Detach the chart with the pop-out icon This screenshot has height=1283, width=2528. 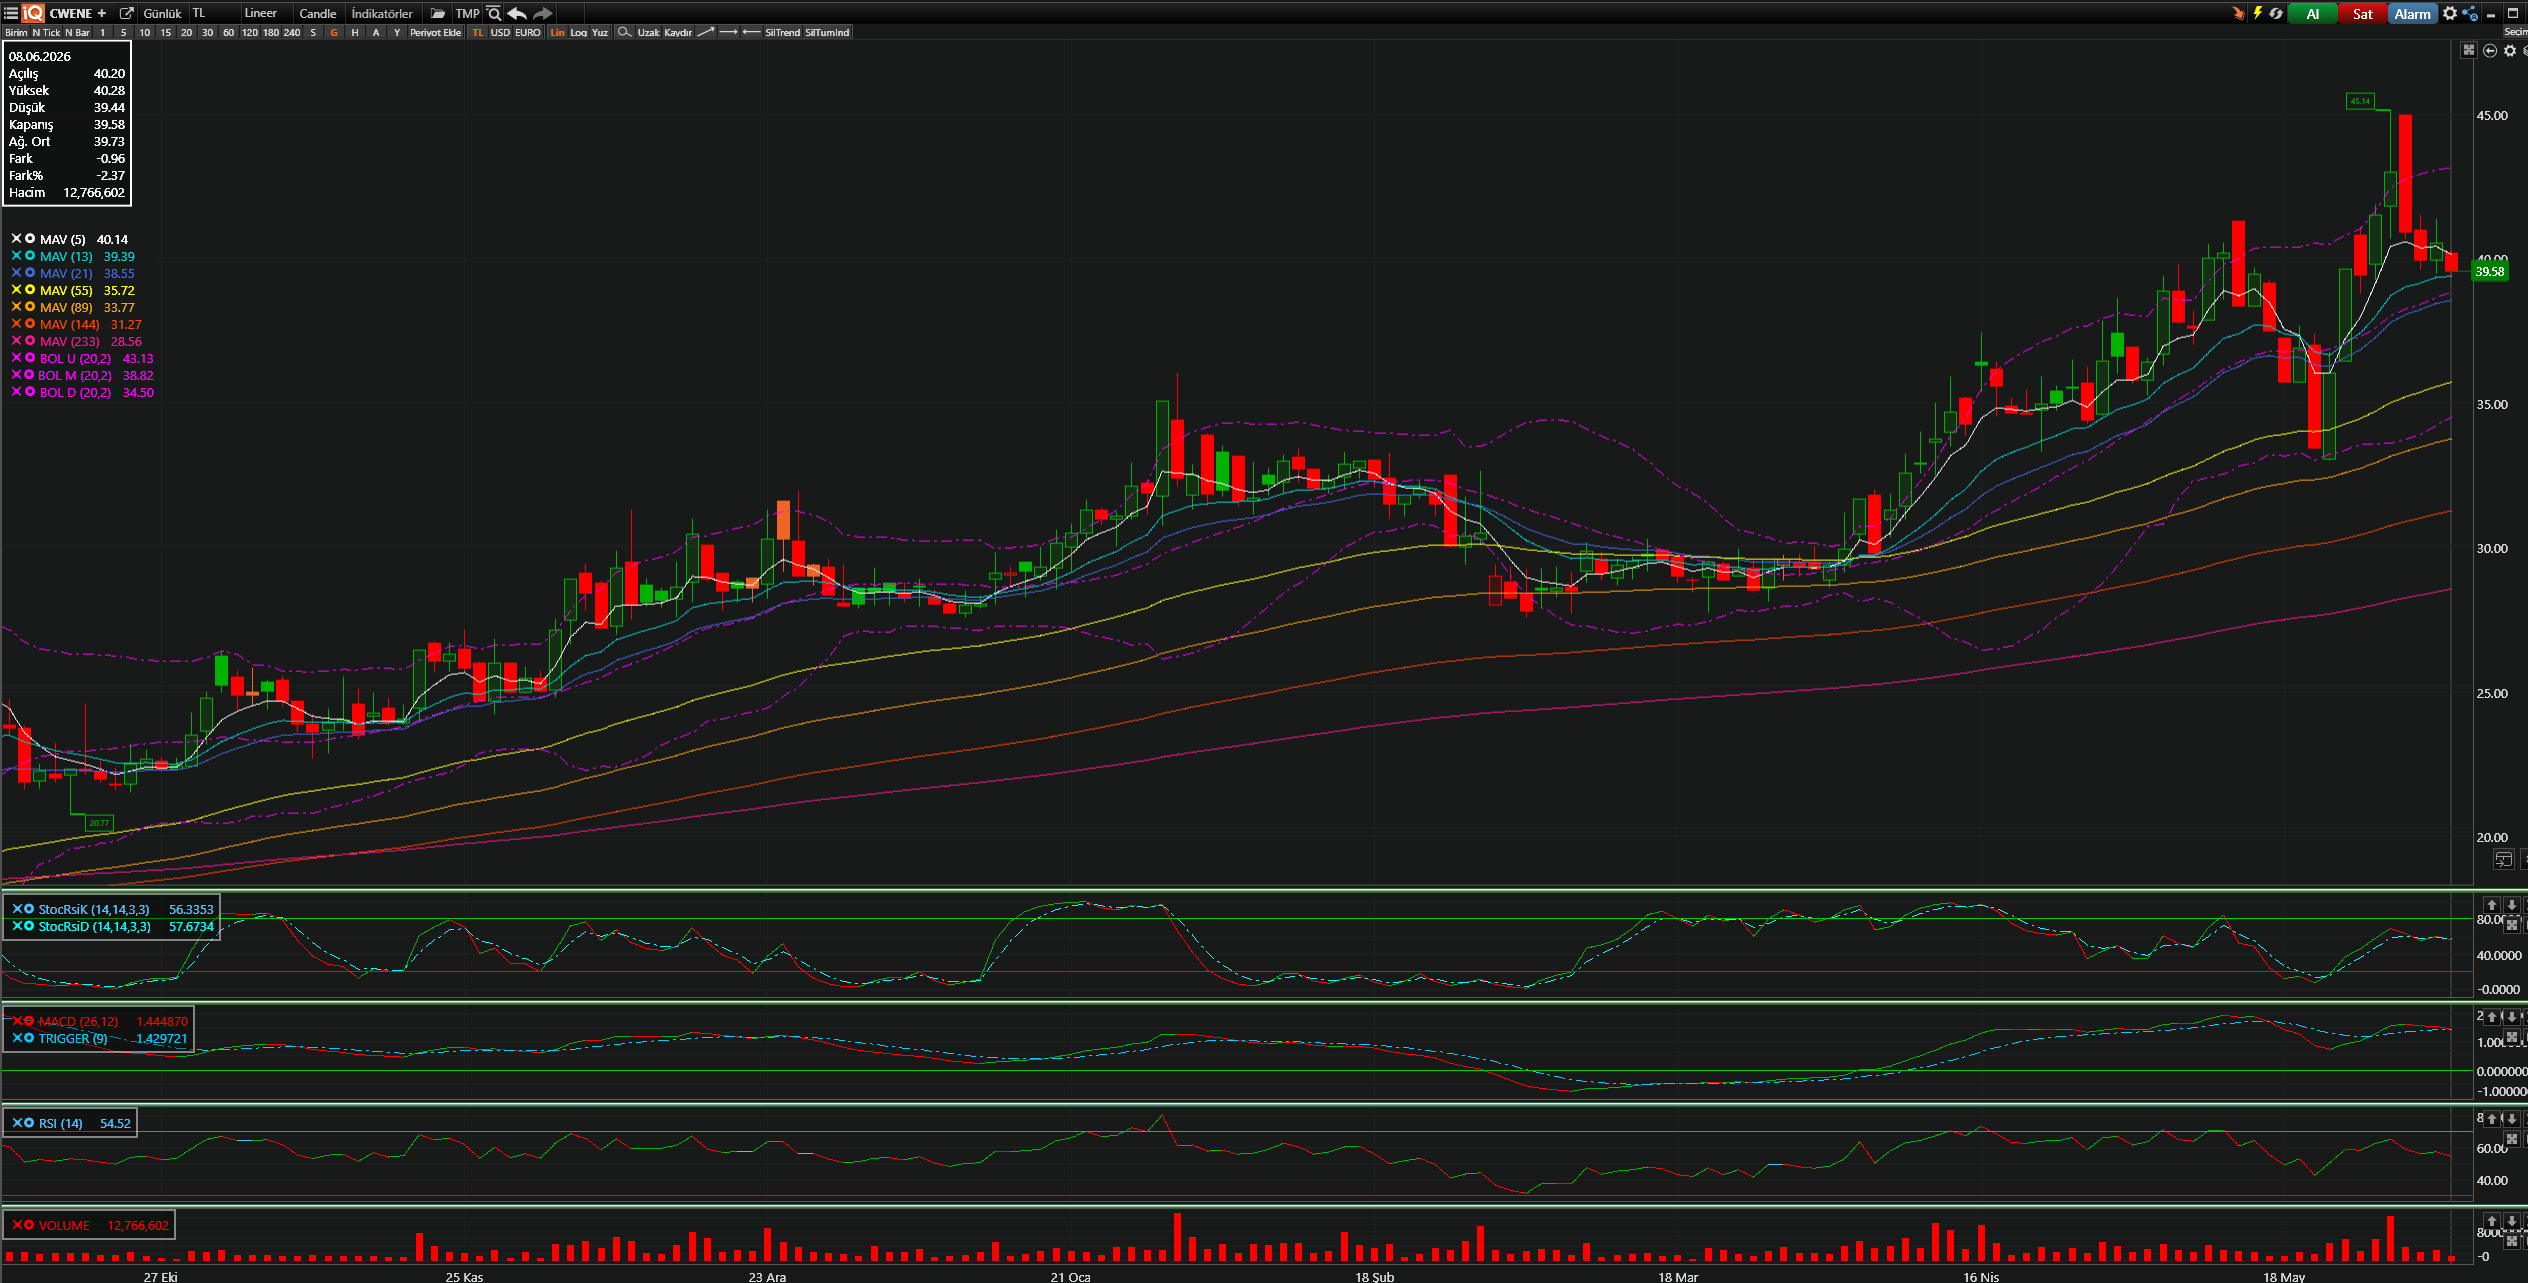(127, 13)
